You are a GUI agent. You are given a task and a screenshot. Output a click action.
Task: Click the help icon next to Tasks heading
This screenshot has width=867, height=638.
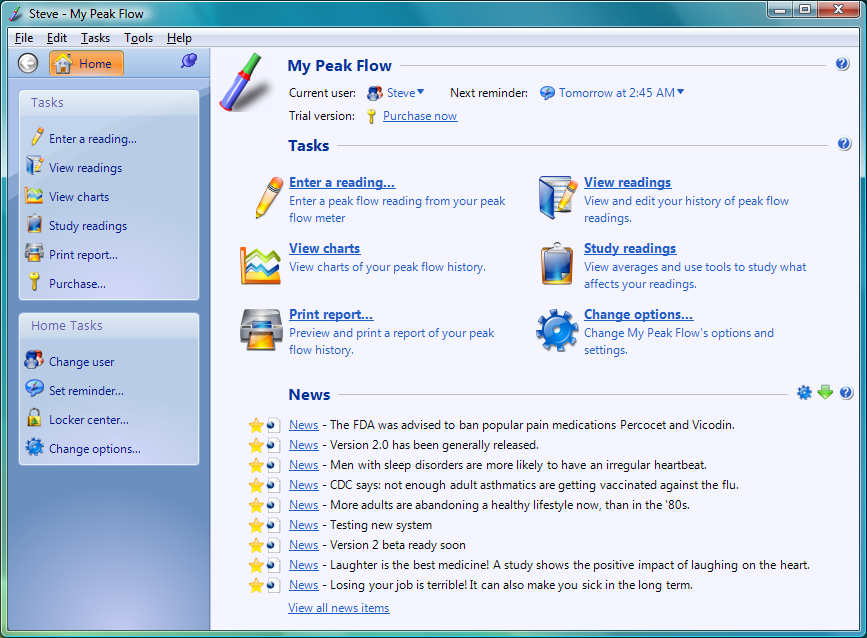(x=844, y=144)
